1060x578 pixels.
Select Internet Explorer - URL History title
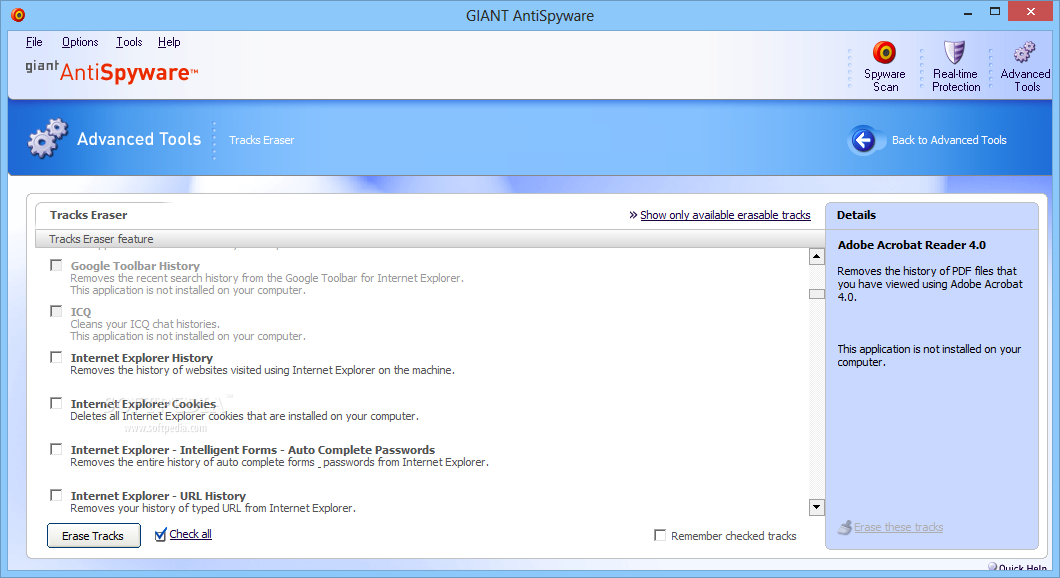[158, 496]
